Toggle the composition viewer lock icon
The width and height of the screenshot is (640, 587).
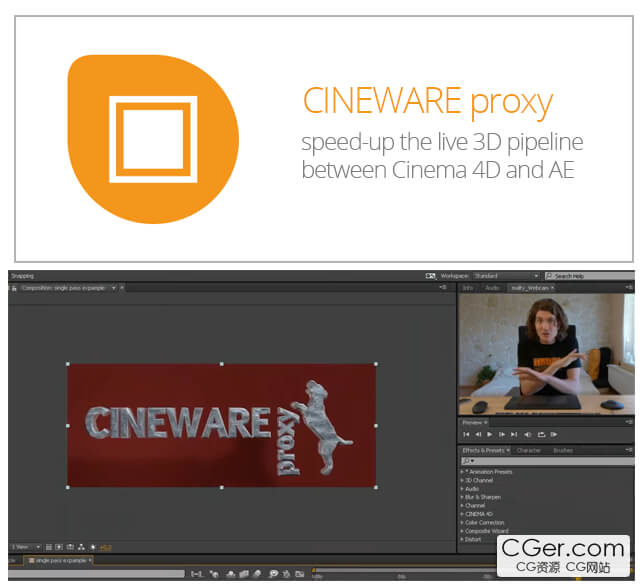(x=14, y=288)
